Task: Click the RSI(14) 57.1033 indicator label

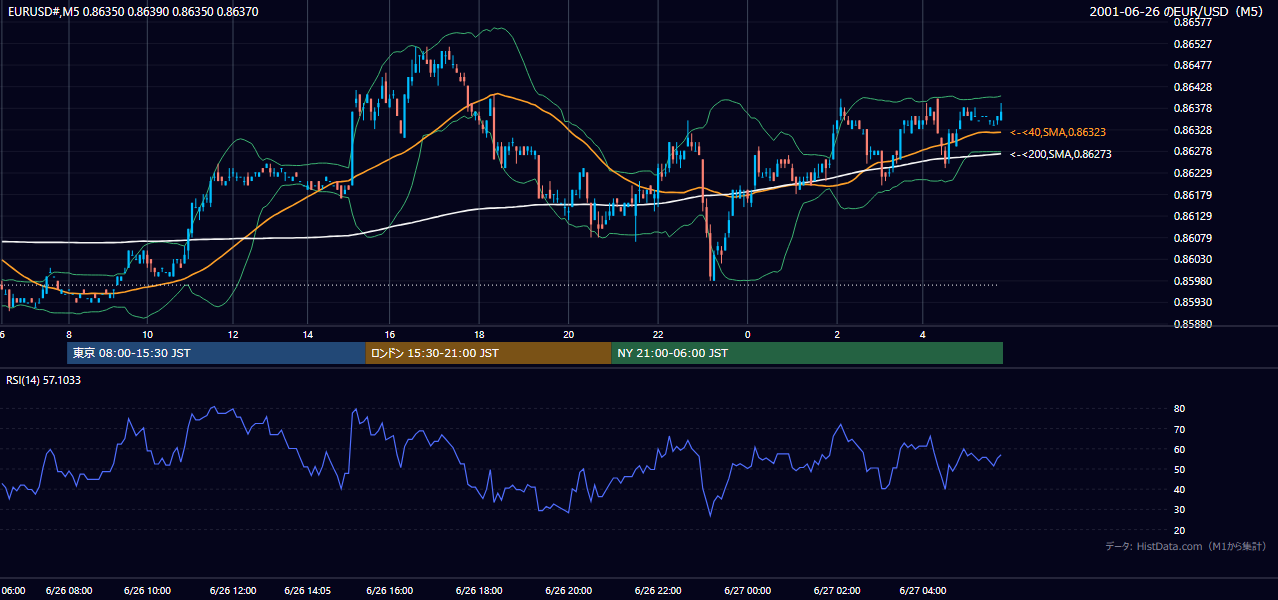Action: coord(44,380)
